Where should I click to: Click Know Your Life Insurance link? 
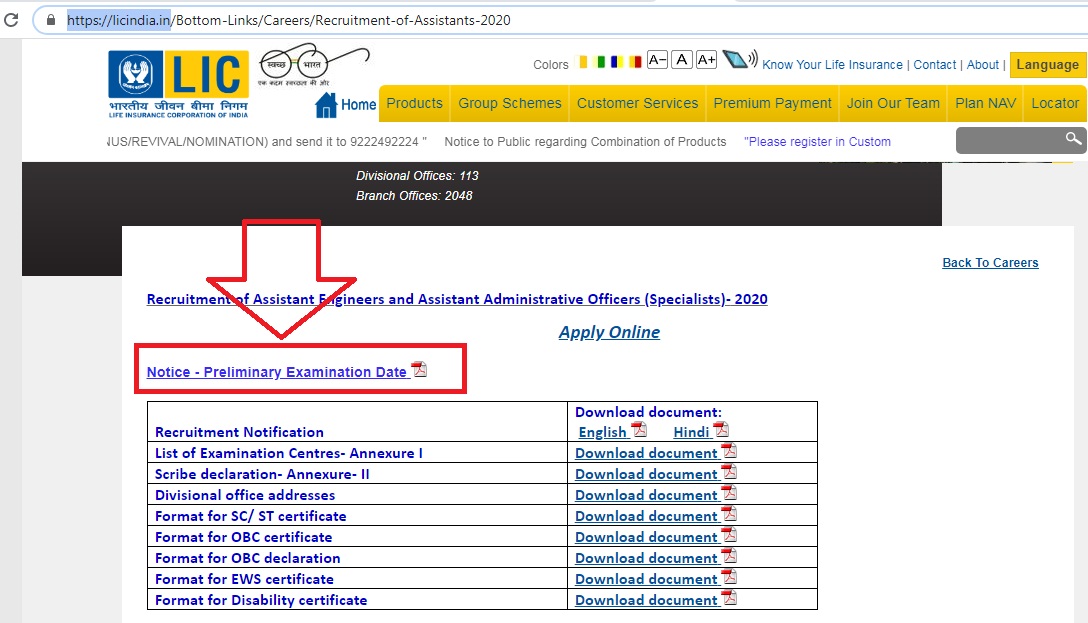coord(833,65)
